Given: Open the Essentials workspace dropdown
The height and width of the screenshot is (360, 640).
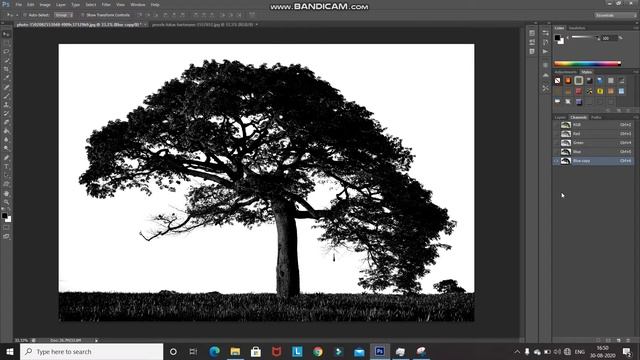Looking at the screenshot, I should pyautogui.click(x=615, y=15).
